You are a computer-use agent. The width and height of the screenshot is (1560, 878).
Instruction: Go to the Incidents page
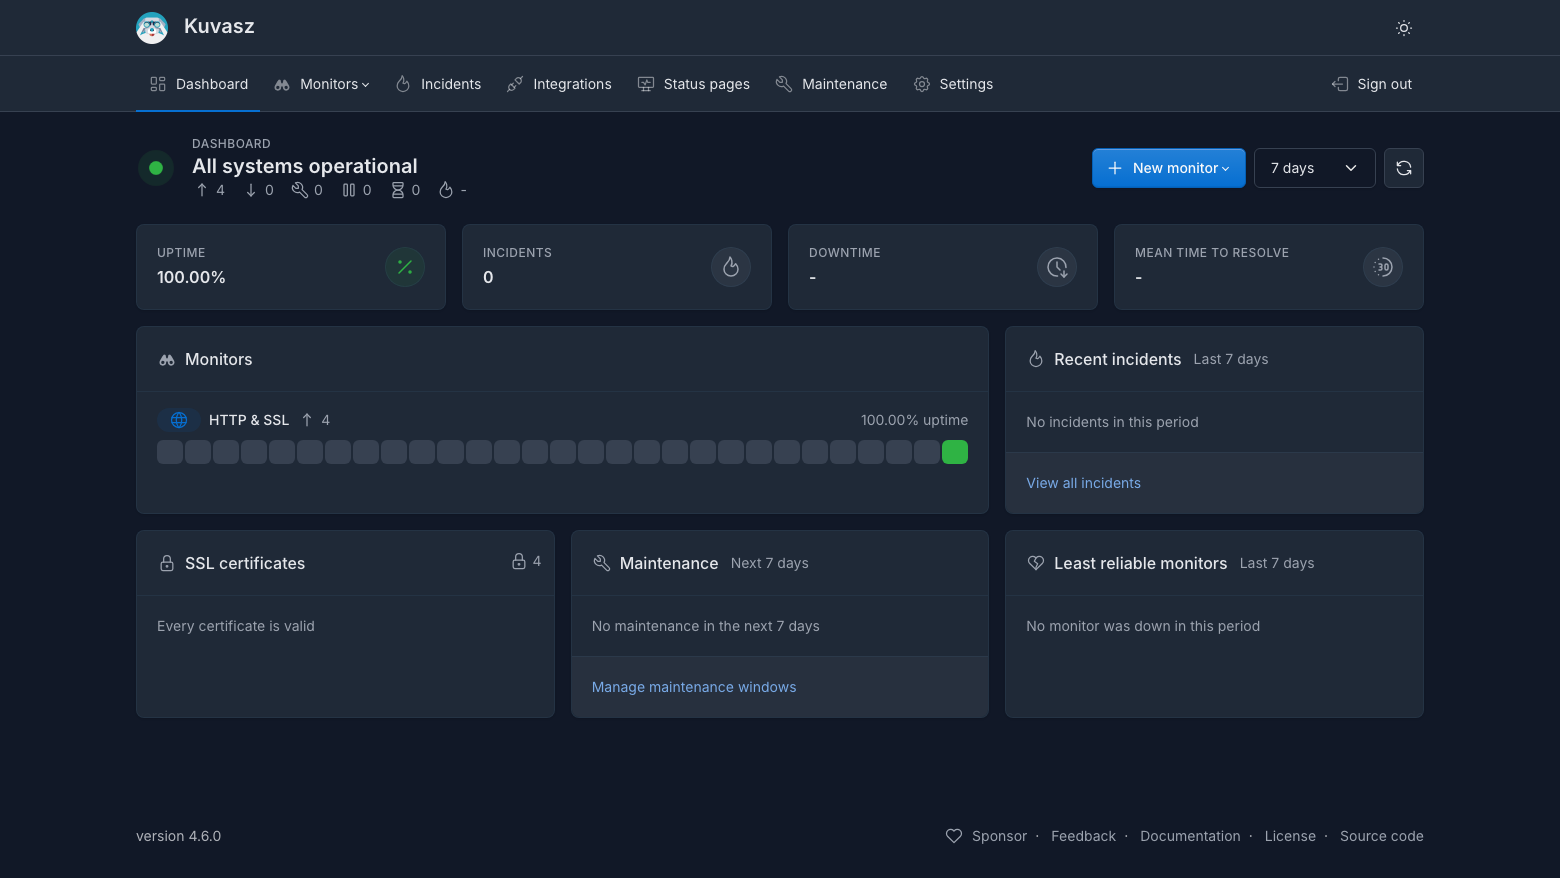[438, 84]
